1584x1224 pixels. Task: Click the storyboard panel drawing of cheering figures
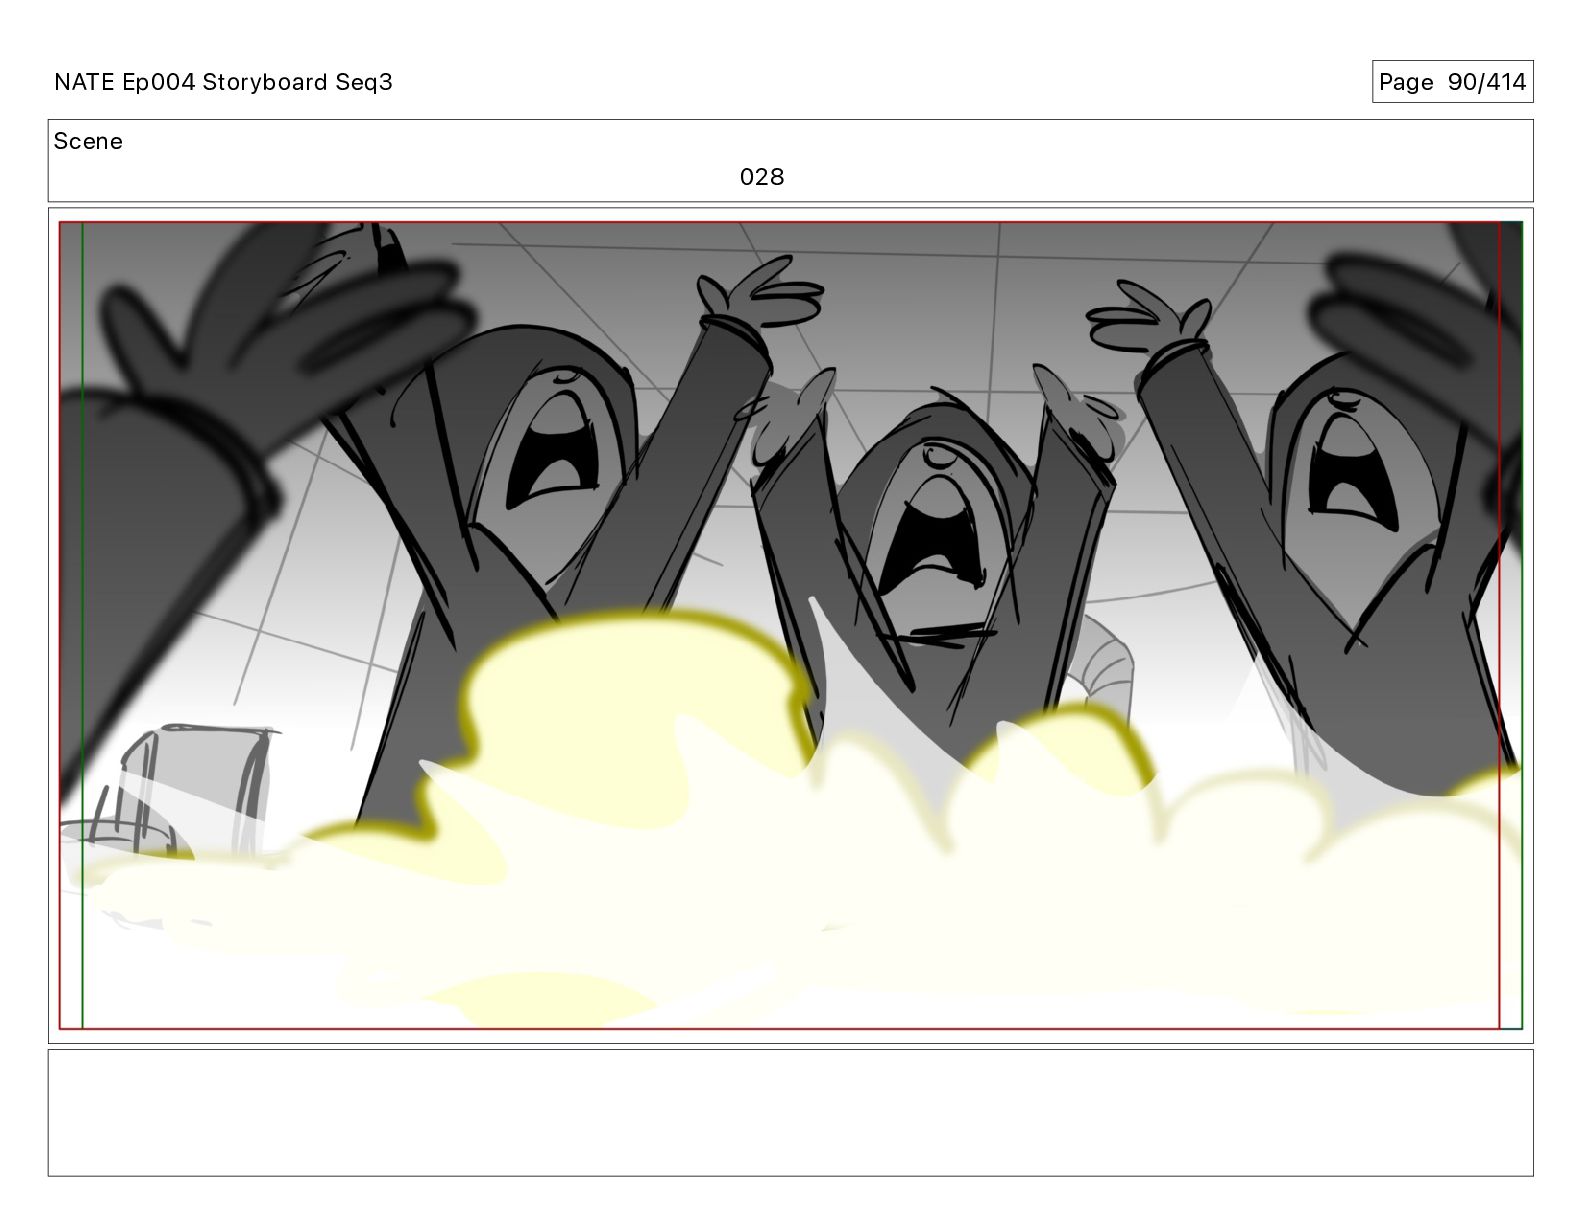point(790,625)
